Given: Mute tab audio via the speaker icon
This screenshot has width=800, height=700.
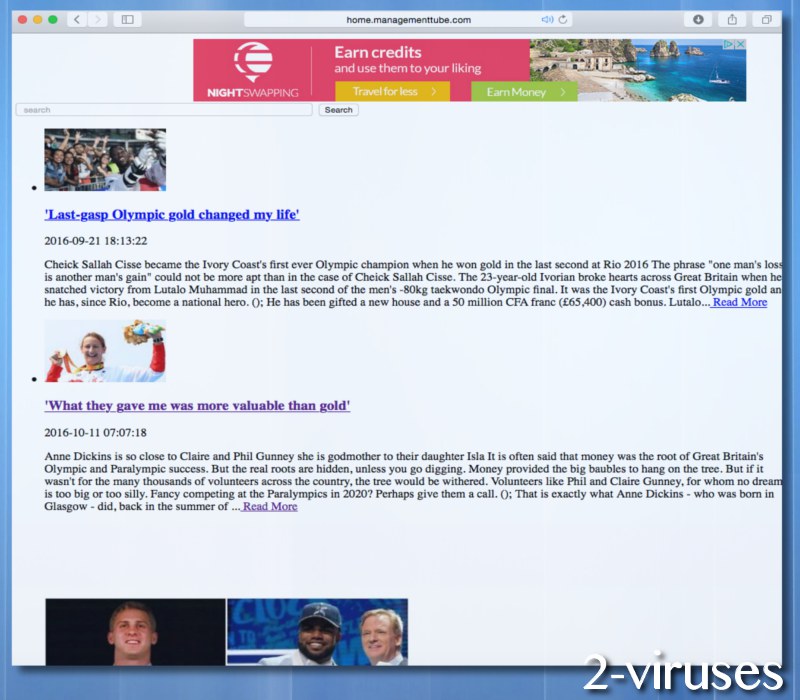Looking at the screenshot, I should [547, 18].
